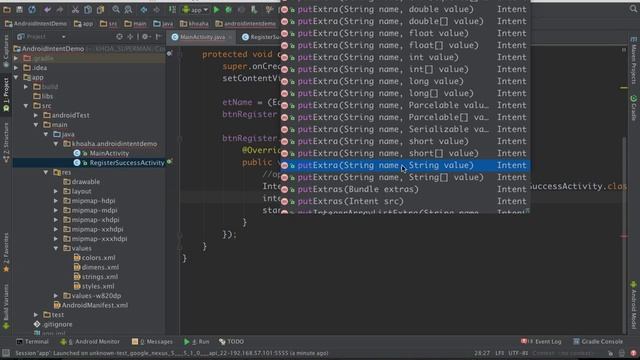
Task: Select putExtra(String name, long value) suggestion
Action: 405,81
